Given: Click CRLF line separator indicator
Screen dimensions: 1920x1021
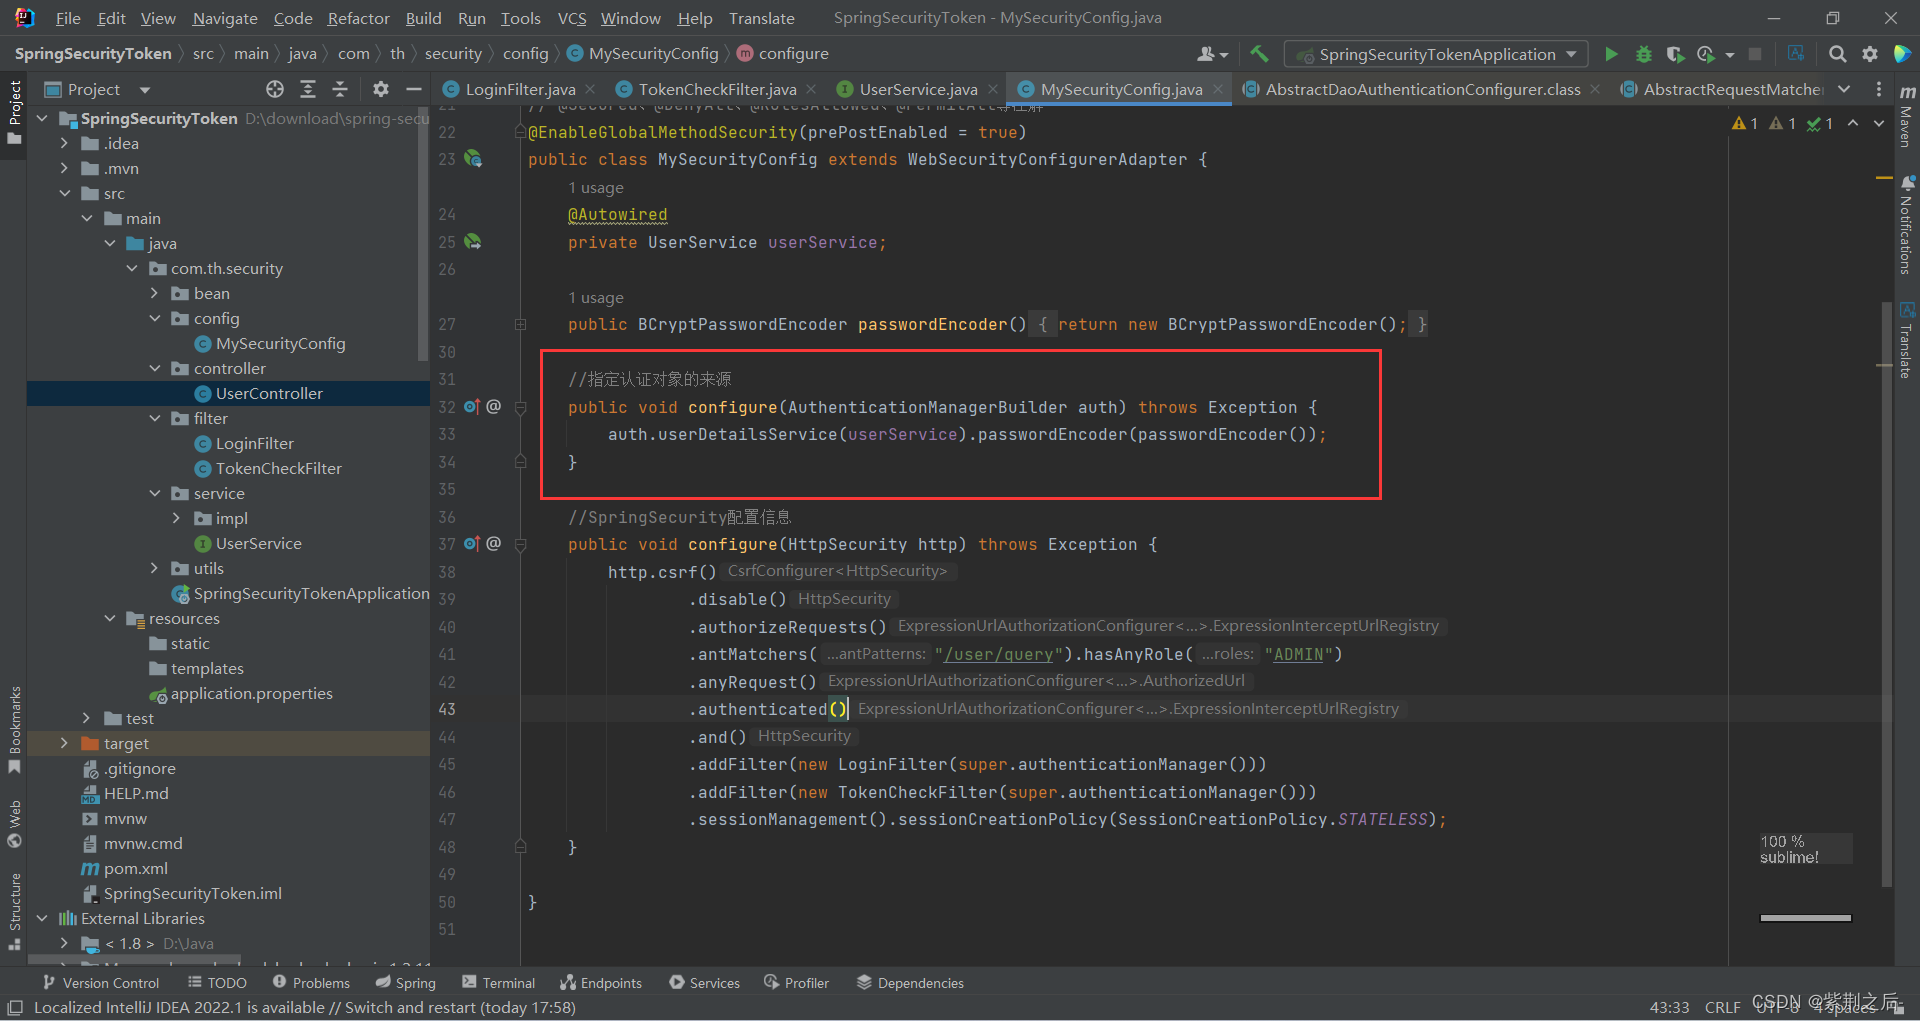Looking at the screenshot, I should pyautogui.click(x=1723, y=1008).
